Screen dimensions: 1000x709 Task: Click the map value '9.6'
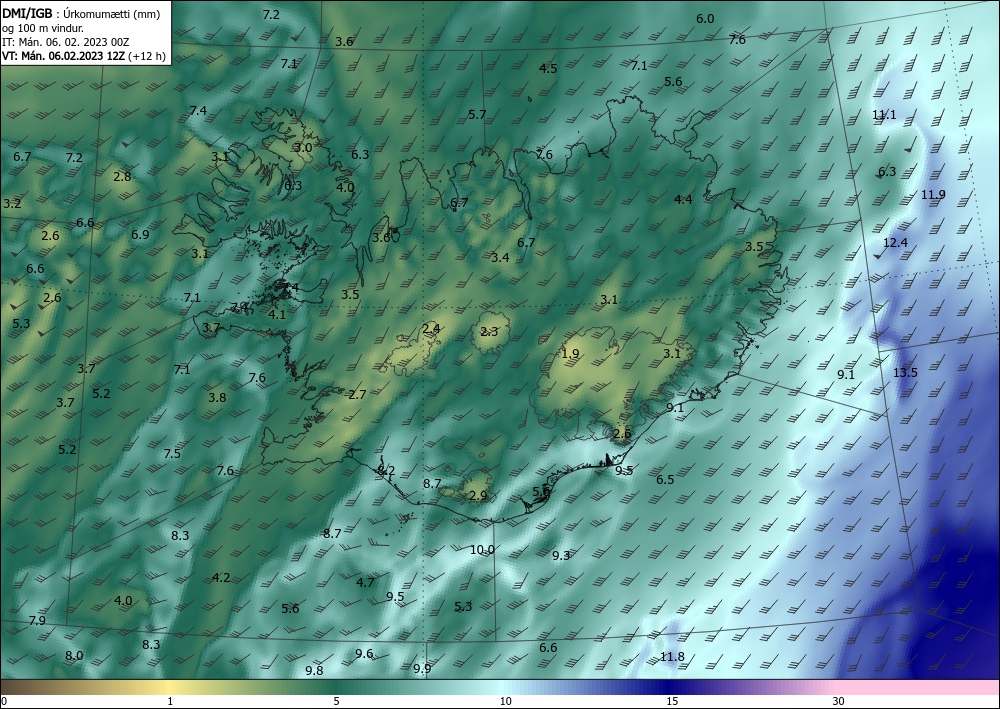(364, 653)
